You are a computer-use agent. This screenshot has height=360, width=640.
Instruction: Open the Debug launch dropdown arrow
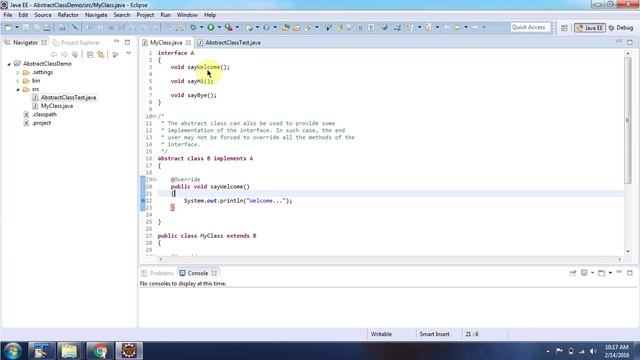pos(202,27)
